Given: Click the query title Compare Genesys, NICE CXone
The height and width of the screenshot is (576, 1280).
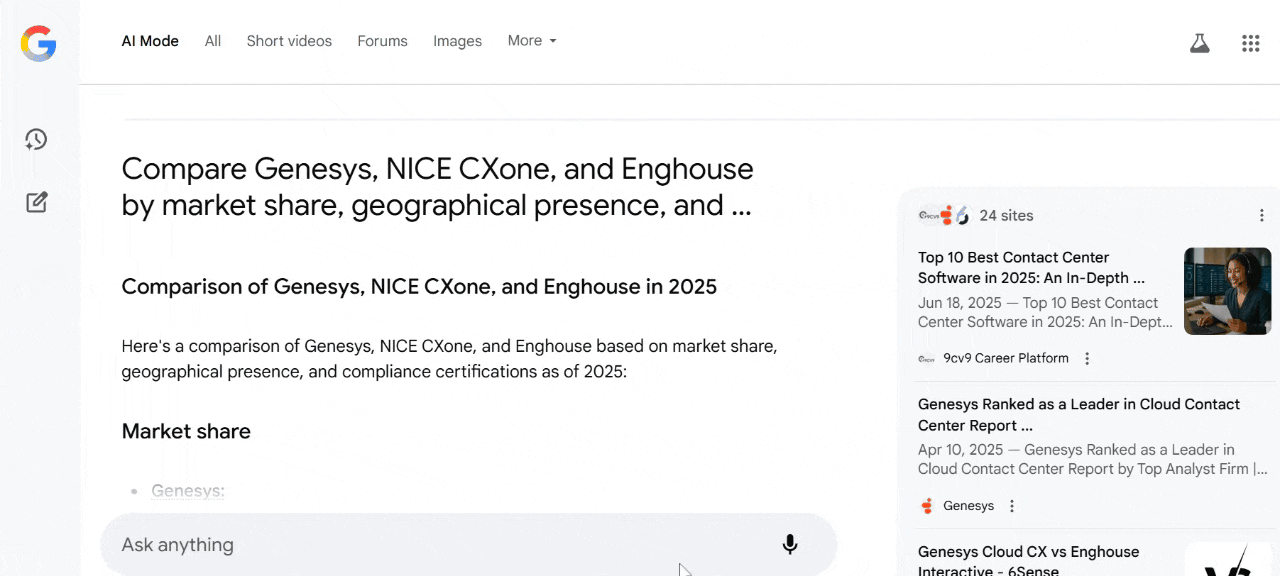Looking at the screenshot, I should point(437,187).
